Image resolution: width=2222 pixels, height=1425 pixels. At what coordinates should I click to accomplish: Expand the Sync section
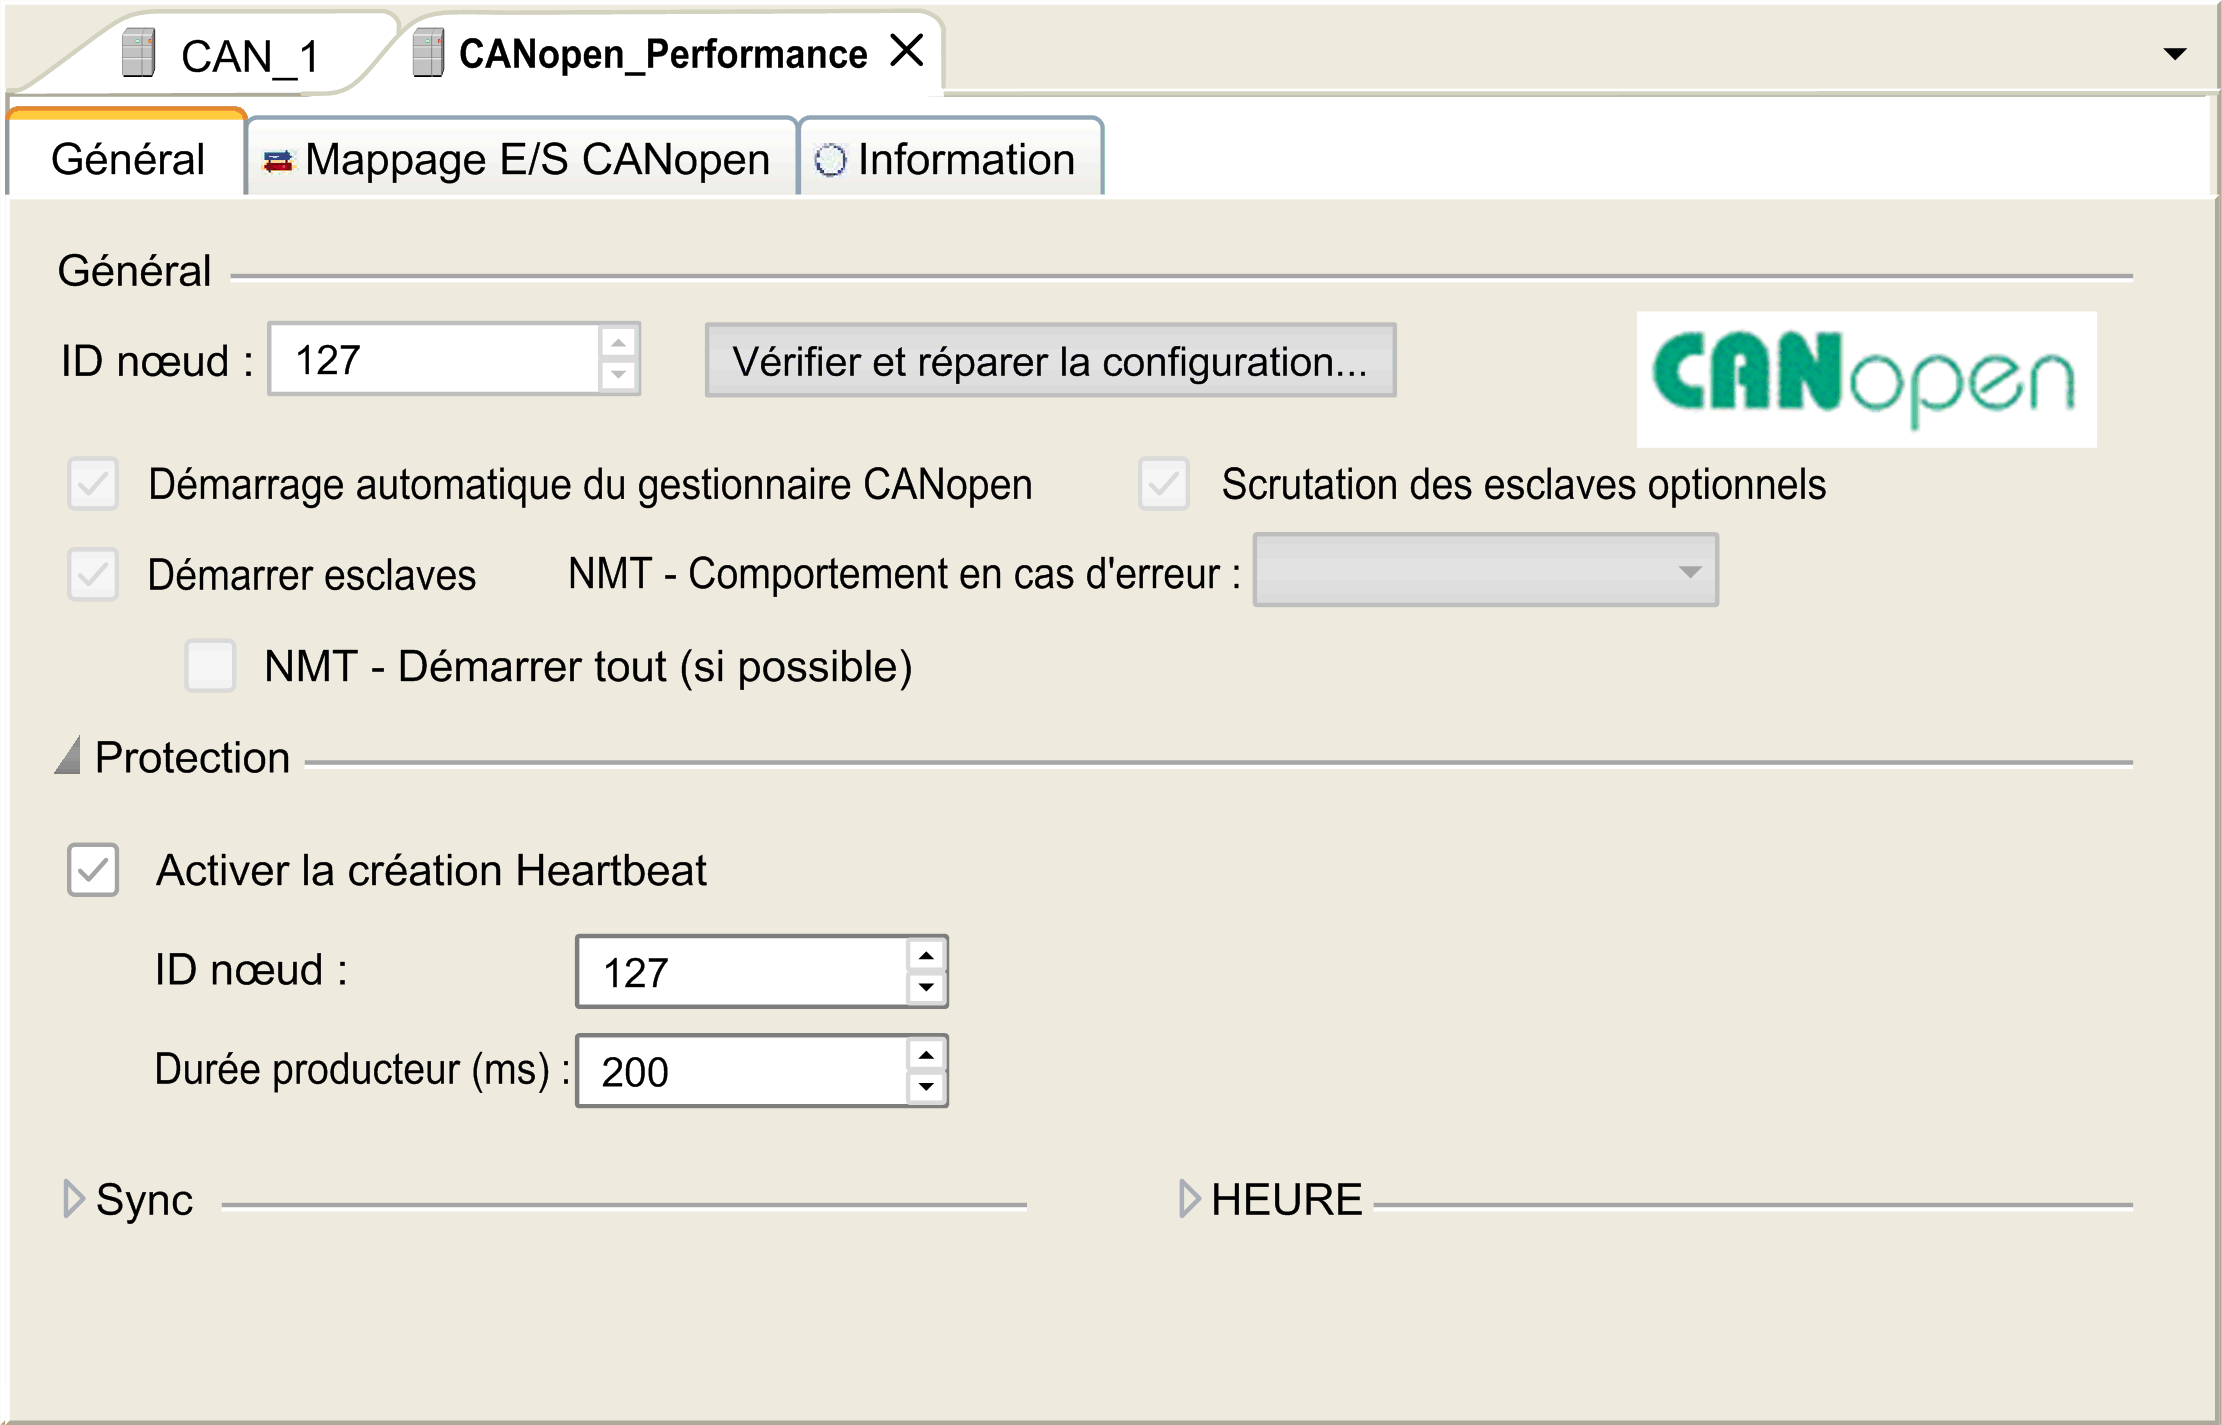click(72, 1200)
